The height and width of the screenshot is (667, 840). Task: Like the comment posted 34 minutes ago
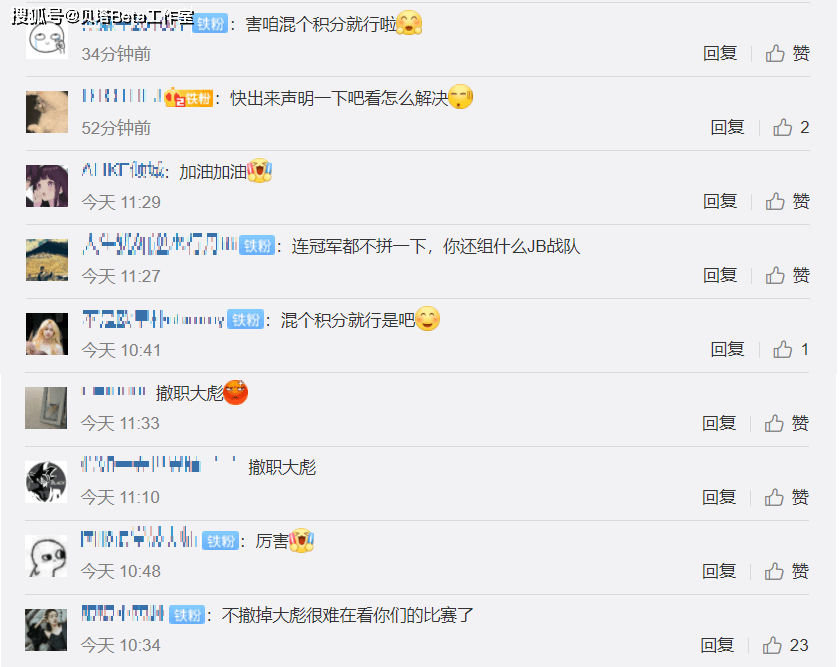pos(788,53)
